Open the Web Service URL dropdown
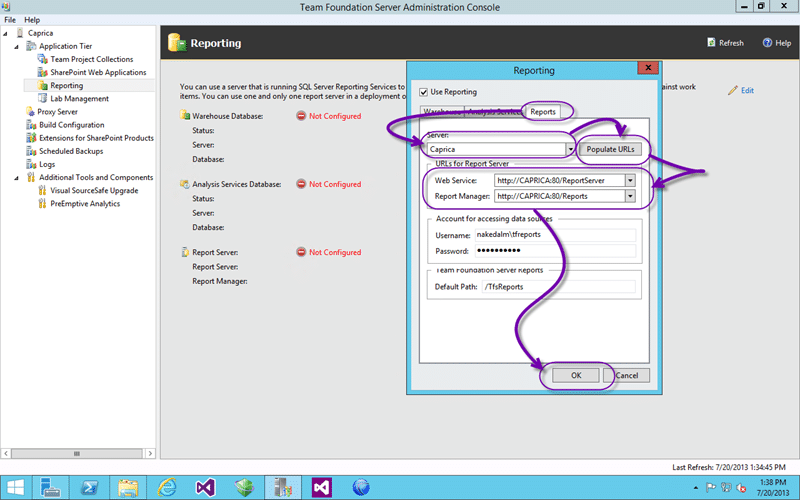800x500 pixels. pyautogui.click(x=630, y=180)
